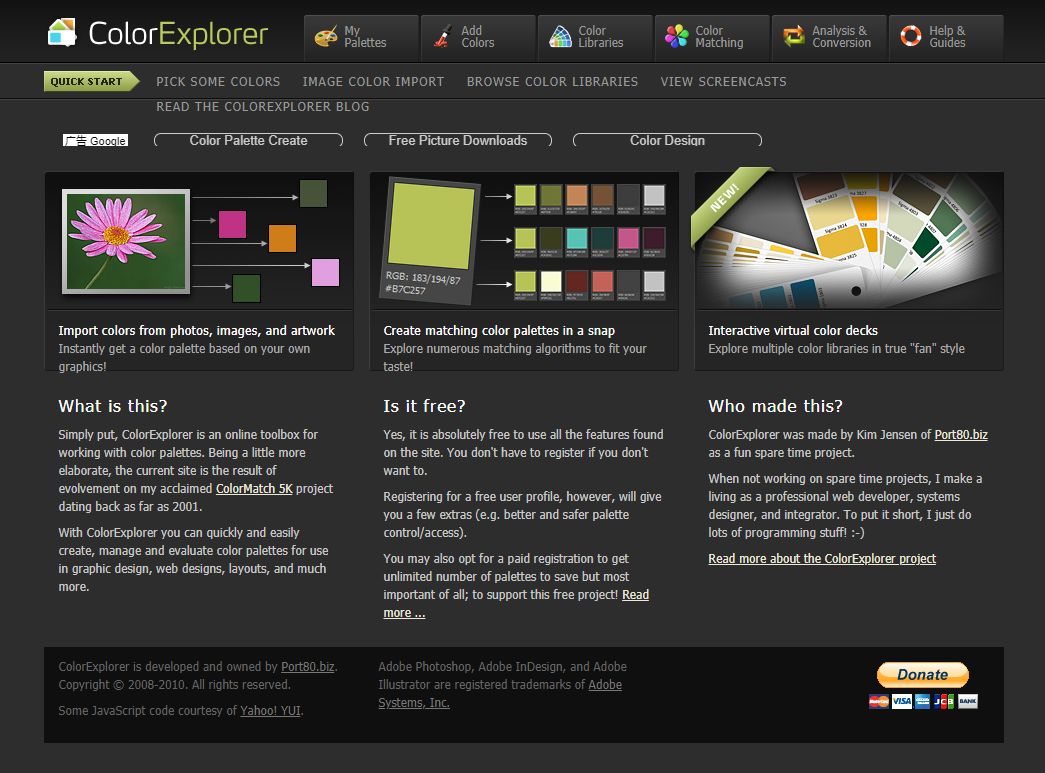The image size is (1045, 773).
Task: Click the orange swatch in import illustration
Action: 282,239
